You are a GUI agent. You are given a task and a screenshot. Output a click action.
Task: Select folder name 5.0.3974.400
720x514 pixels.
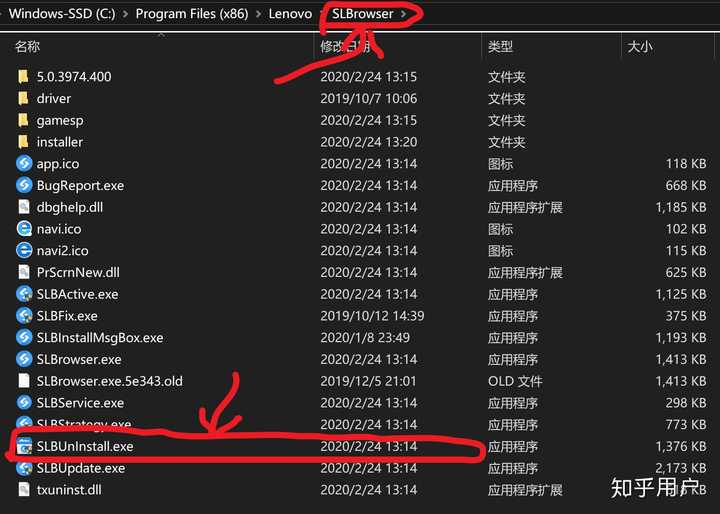pos(74,77)
